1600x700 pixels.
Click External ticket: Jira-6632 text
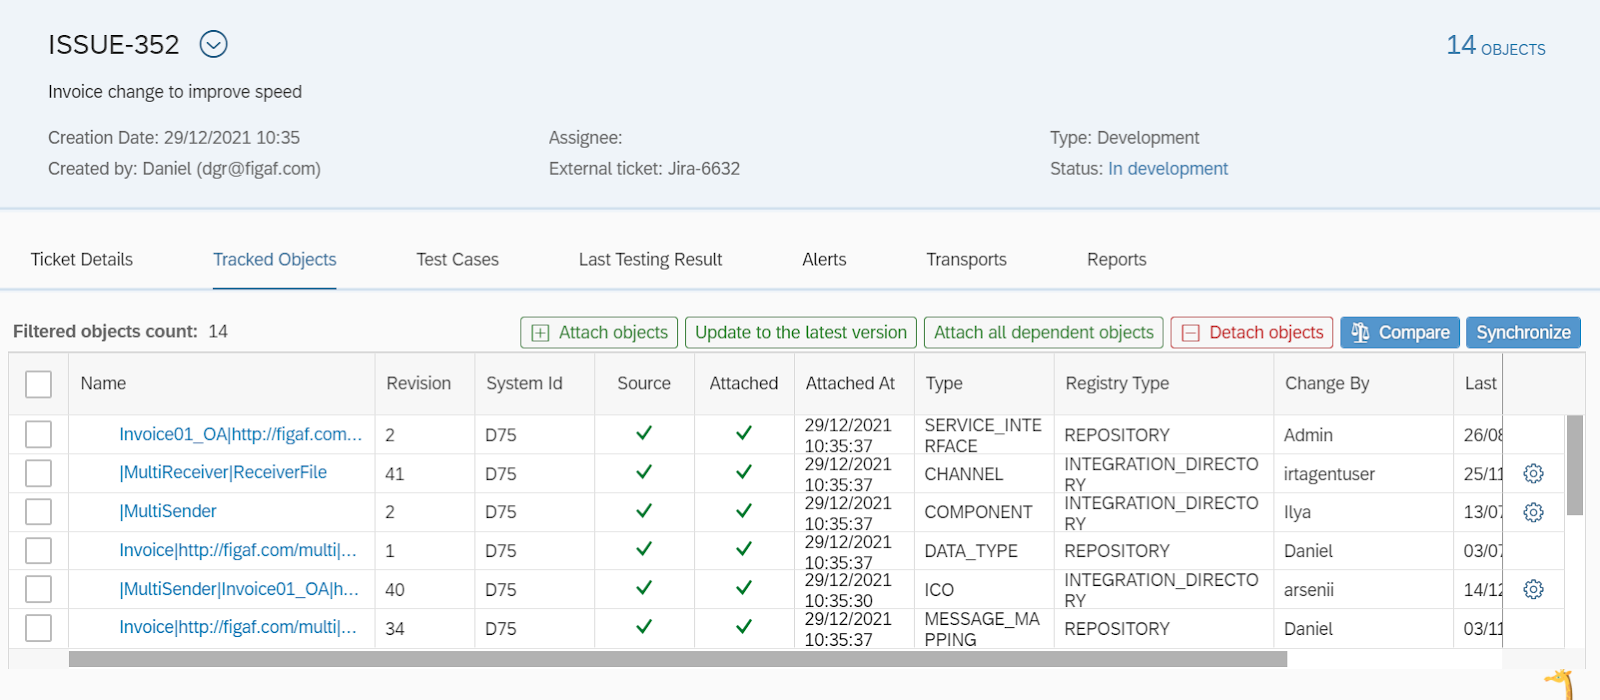coord(644,169)
